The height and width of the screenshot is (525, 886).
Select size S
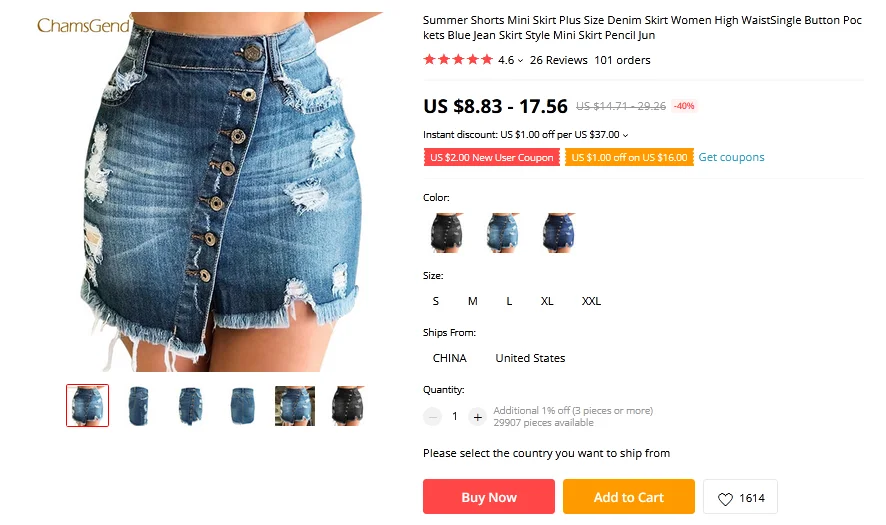coord(436,301)
